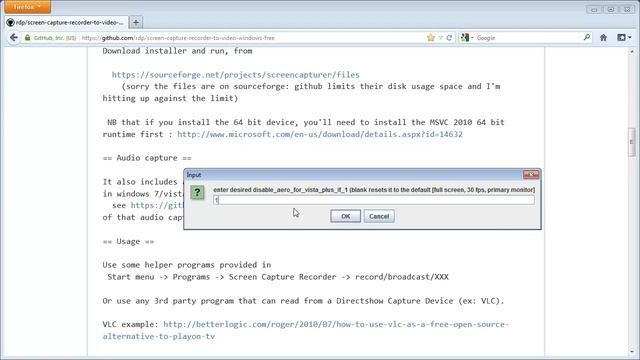640x360 pixels.
Task: Select the rdp/screen-capture-recorder-to-video tab
Action: pyautogui.click(x=67, y=22)
